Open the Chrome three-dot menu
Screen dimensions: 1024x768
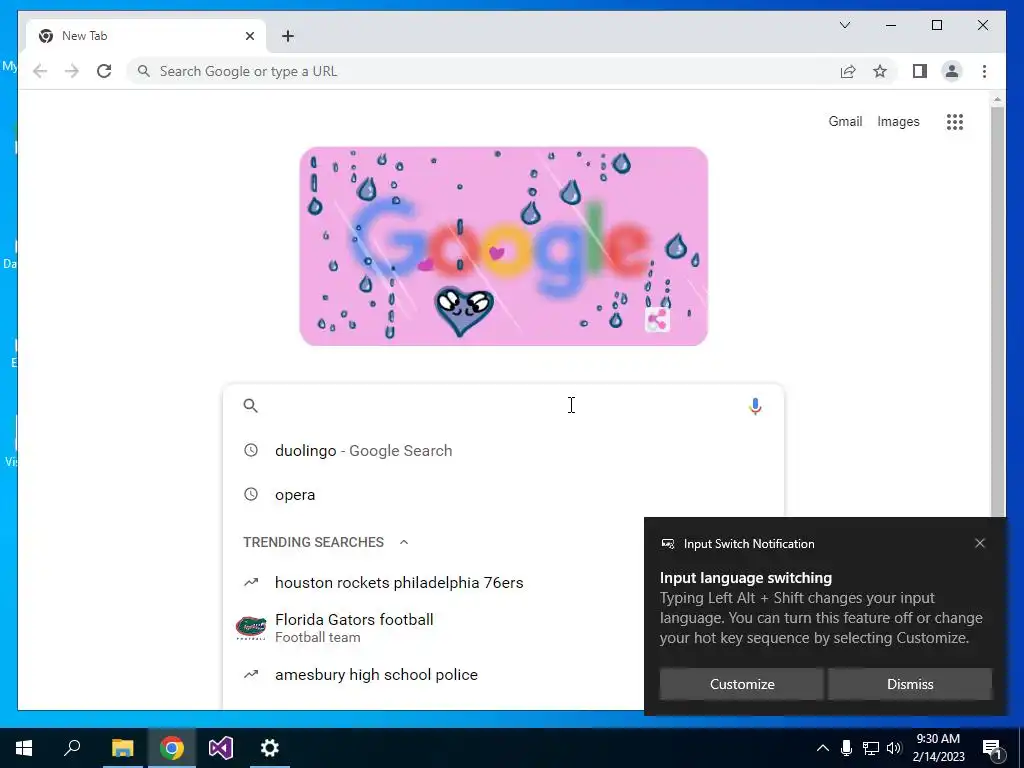click(x=984, y=71)
